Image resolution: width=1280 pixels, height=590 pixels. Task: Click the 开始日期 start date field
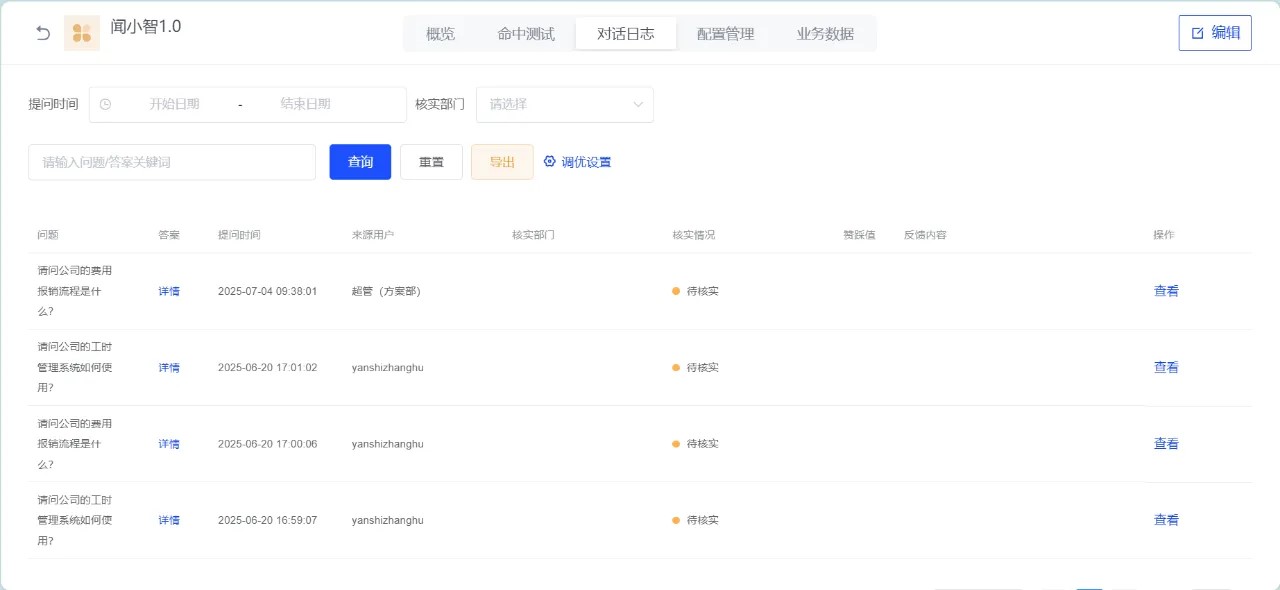[175, 104]
